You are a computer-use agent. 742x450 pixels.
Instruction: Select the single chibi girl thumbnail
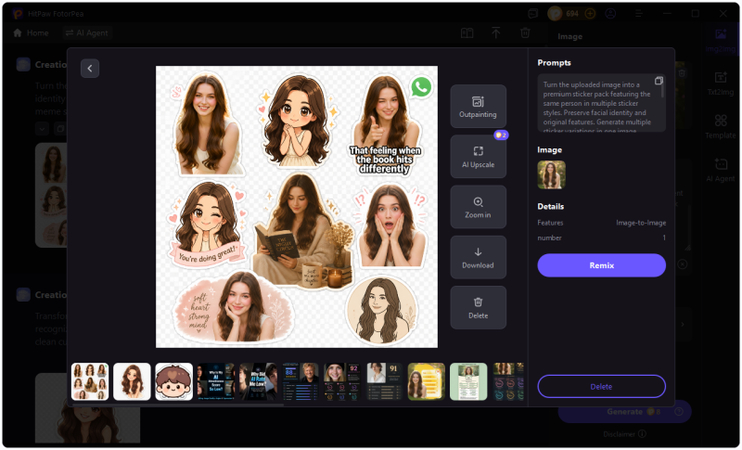(132, 381)
